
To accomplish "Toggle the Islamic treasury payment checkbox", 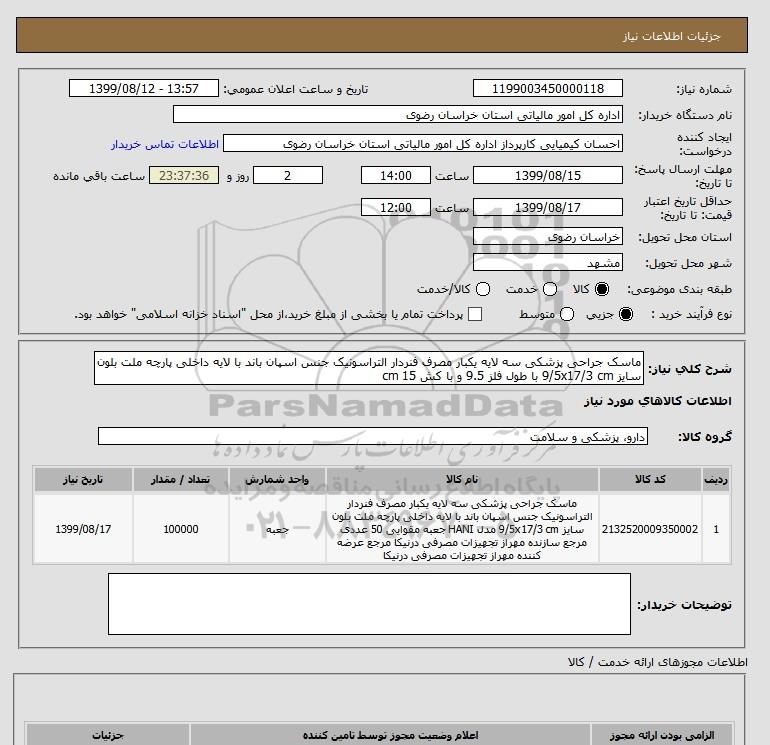I will coord(475,314).
